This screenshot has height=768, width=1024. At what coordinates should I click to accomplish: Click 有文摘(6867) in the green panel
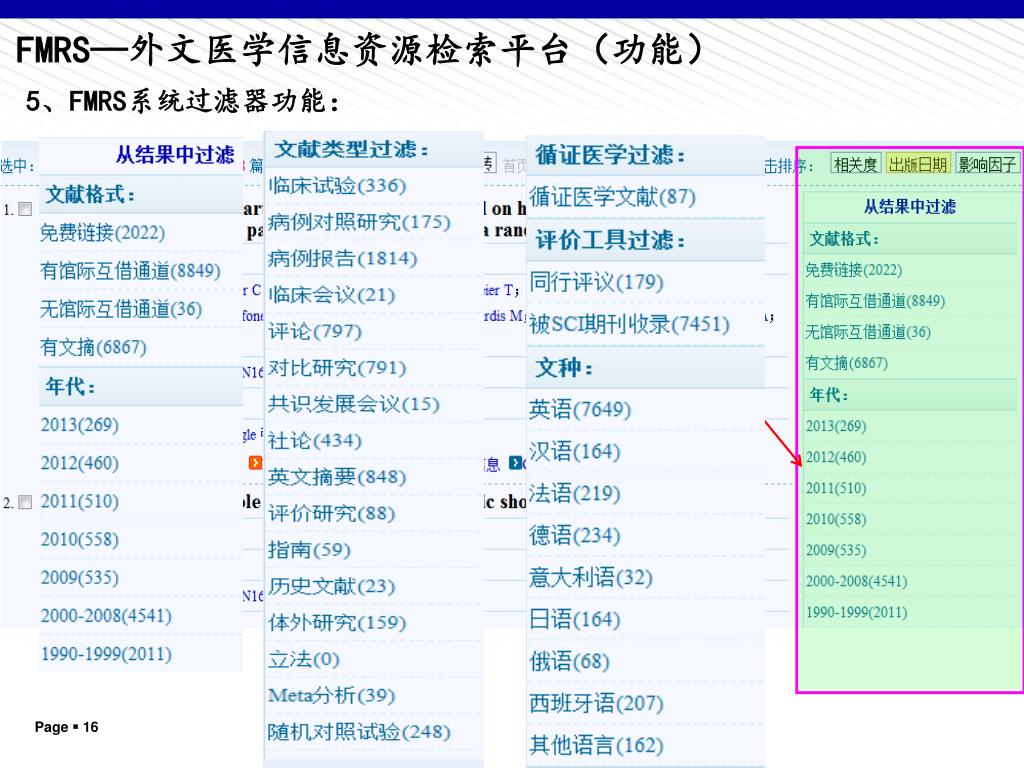tap(846, 363)
